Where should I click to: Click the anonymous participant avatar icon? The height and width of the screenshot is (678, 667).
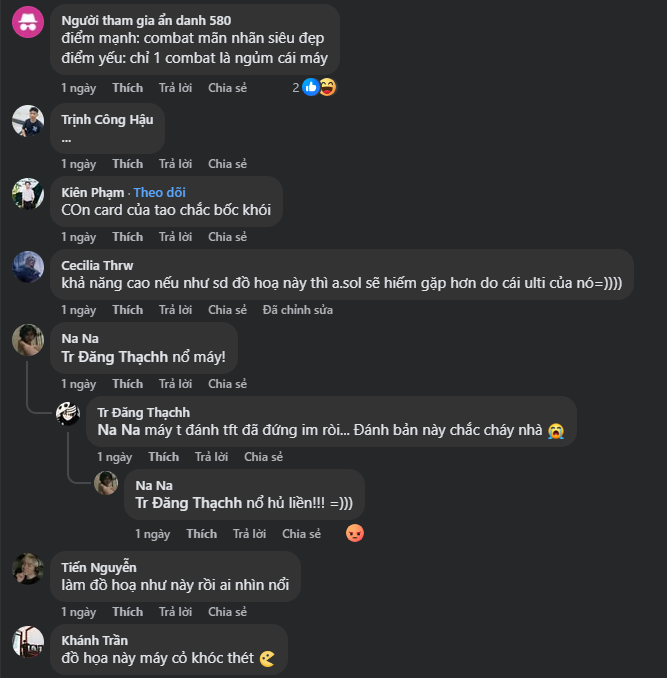[28, 22]
